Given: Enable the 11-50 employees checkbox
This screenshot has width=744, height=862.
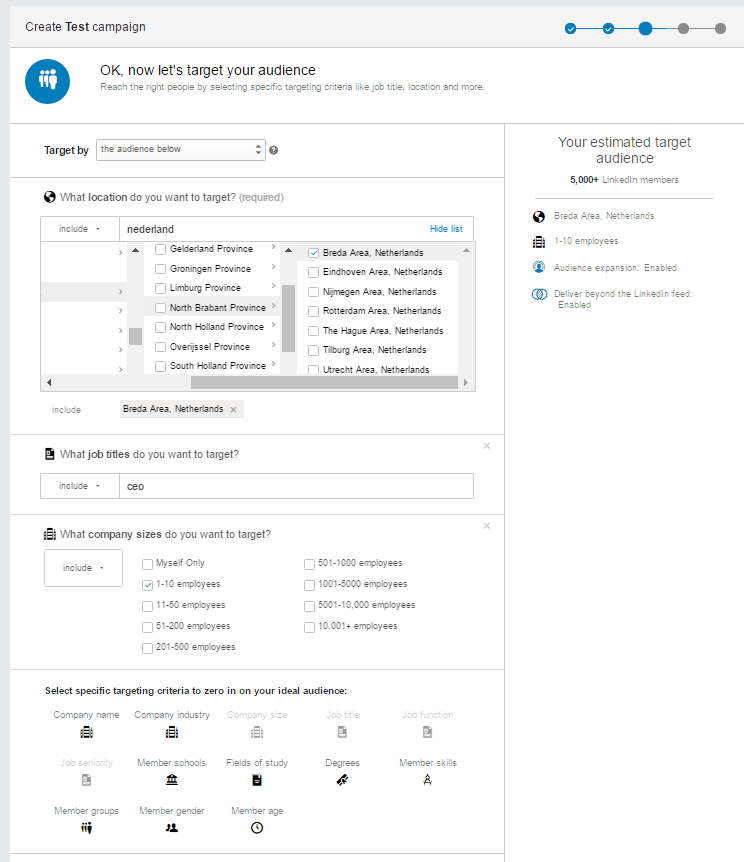Looking at the screenshot, I should pyautogui.click(x=148, y=605).
